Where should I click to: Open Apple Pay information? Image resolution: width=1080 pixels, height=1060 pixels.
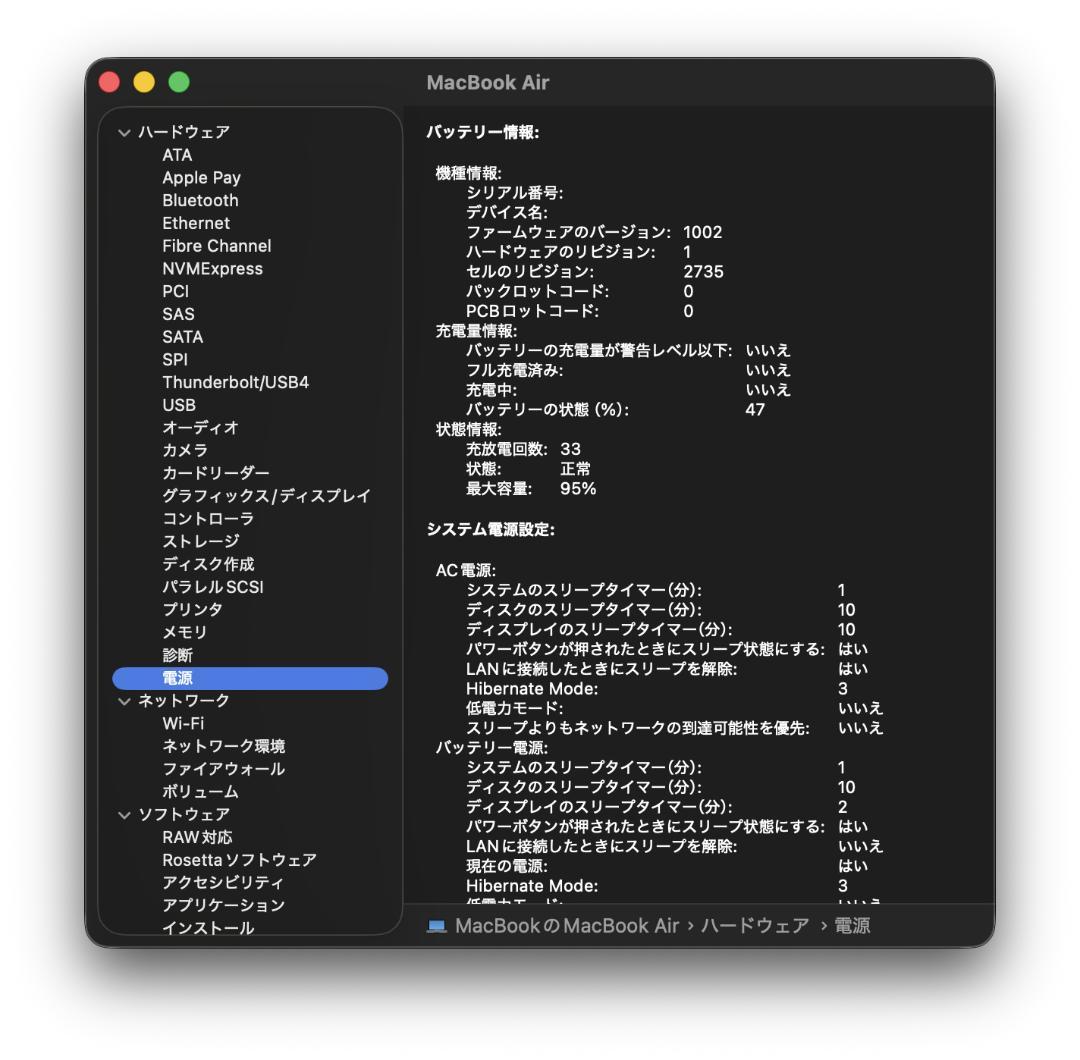click(x=200, y=177)
